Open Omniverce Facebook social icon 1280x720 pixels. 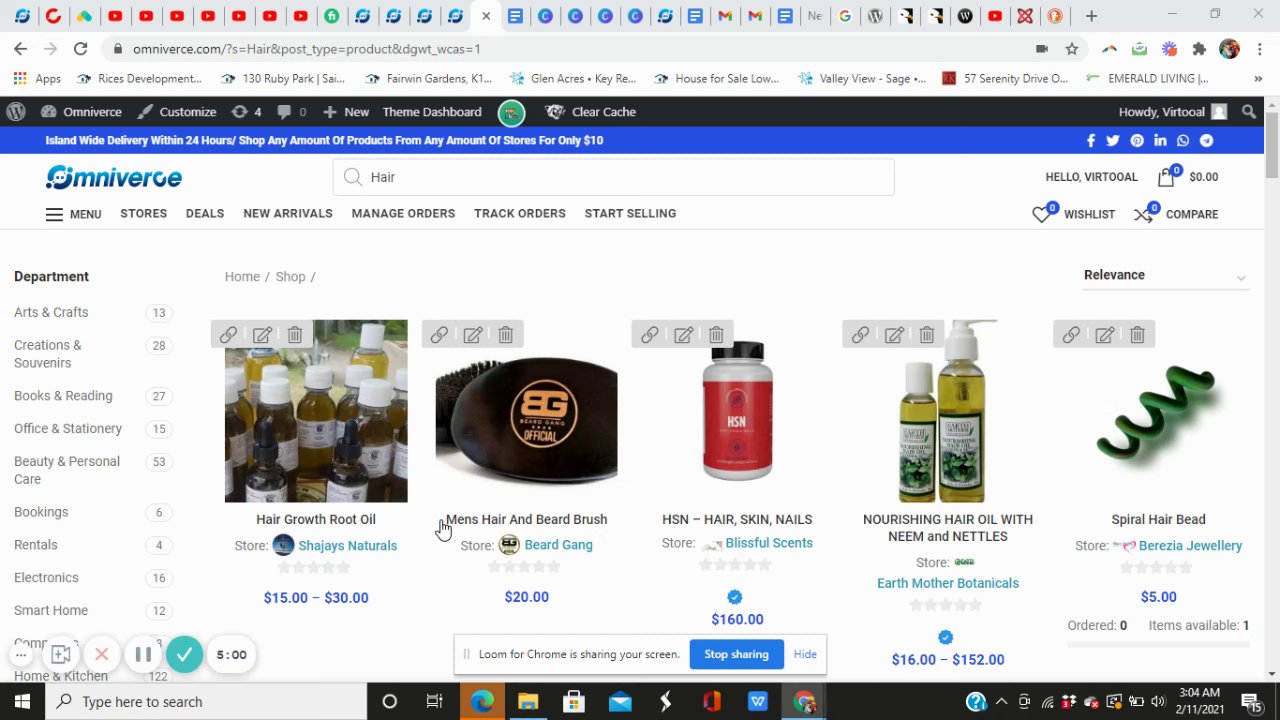[x=1091, y=141]
